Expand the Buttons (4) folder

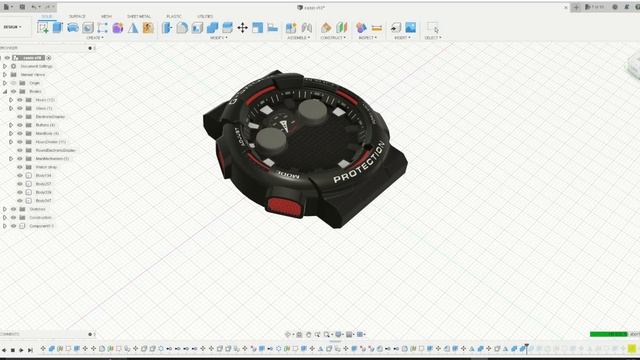tap(11, 125)
